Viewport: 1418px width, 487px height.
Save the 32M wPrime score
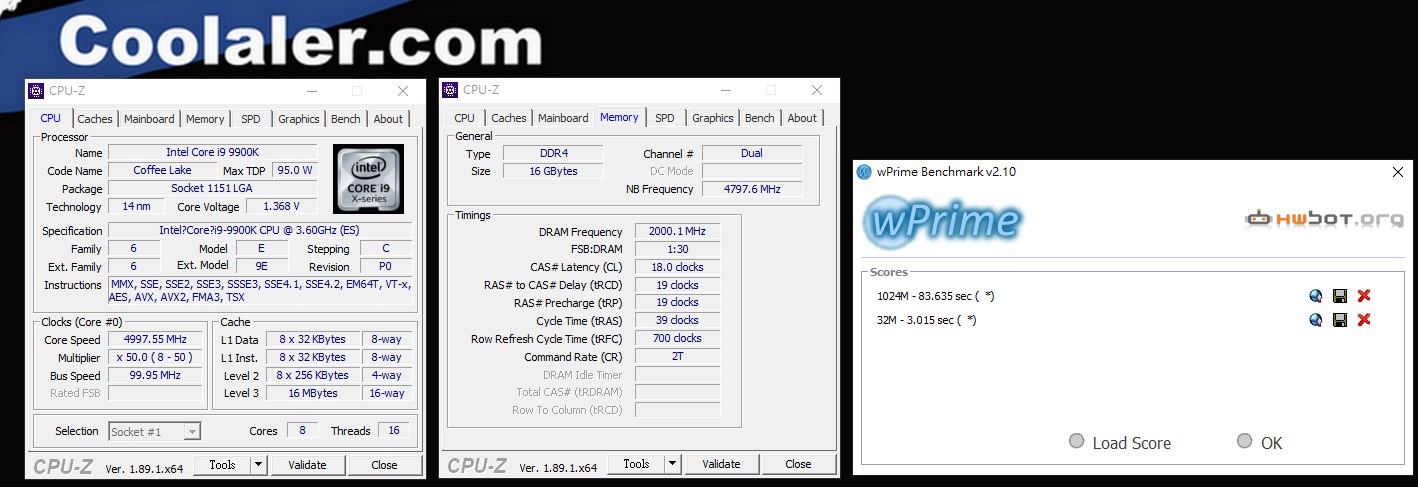click(1340, 320)
